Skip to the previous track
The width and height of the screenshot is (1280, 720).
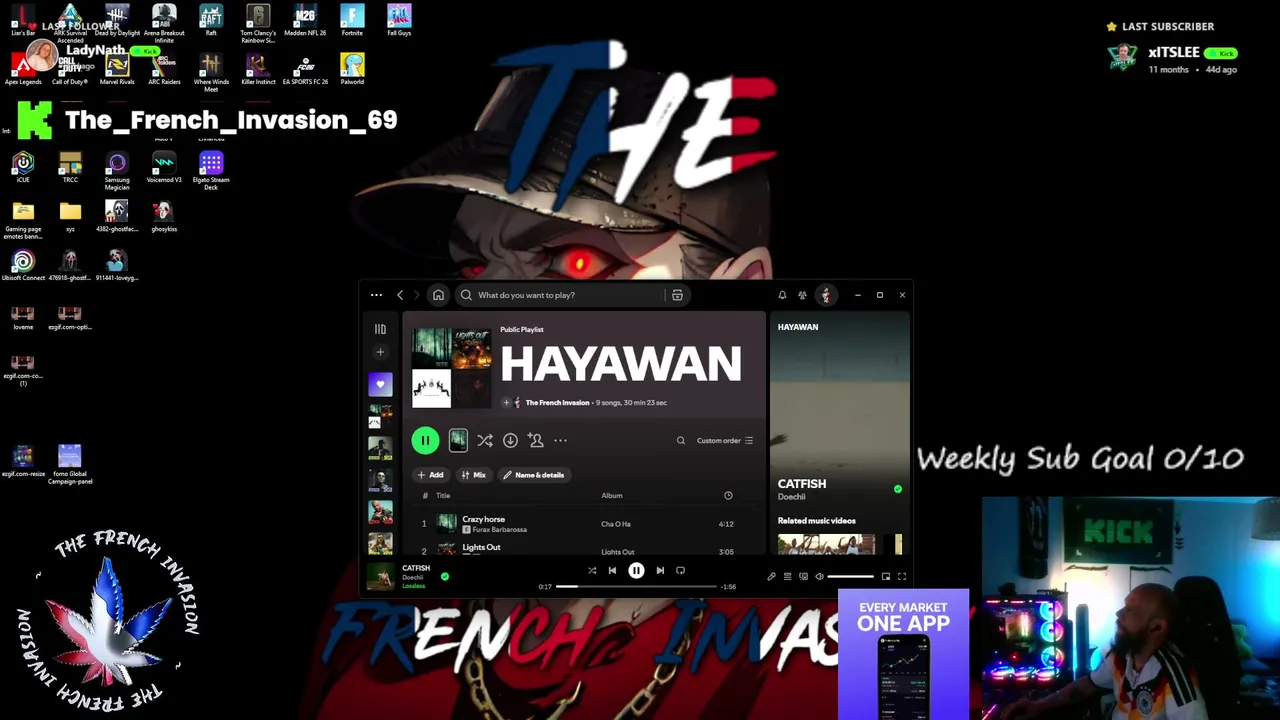[612, 570]
